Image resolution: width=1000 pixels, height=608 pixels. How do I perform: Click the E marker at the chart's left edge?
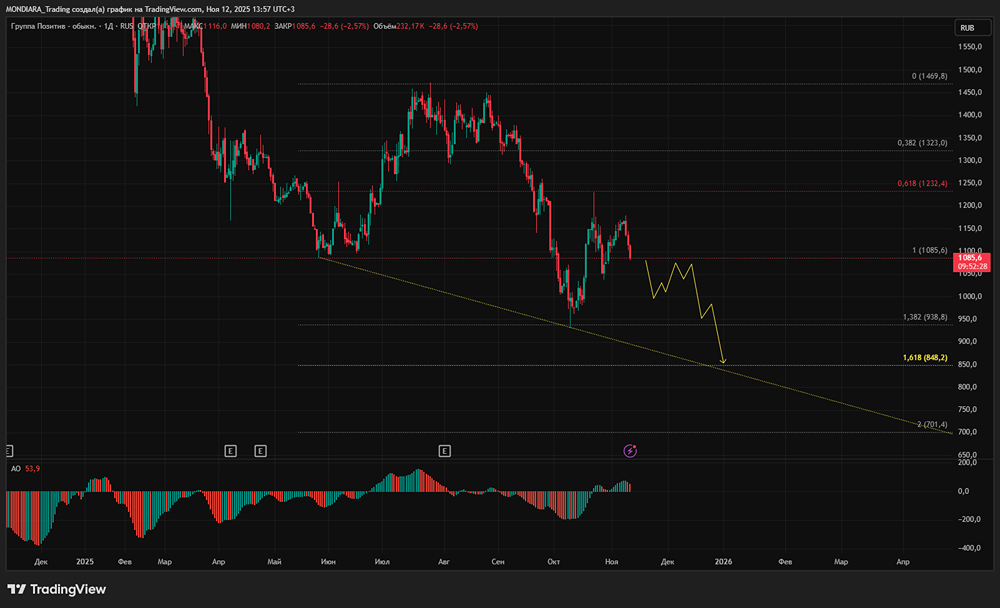pos(10,451)
